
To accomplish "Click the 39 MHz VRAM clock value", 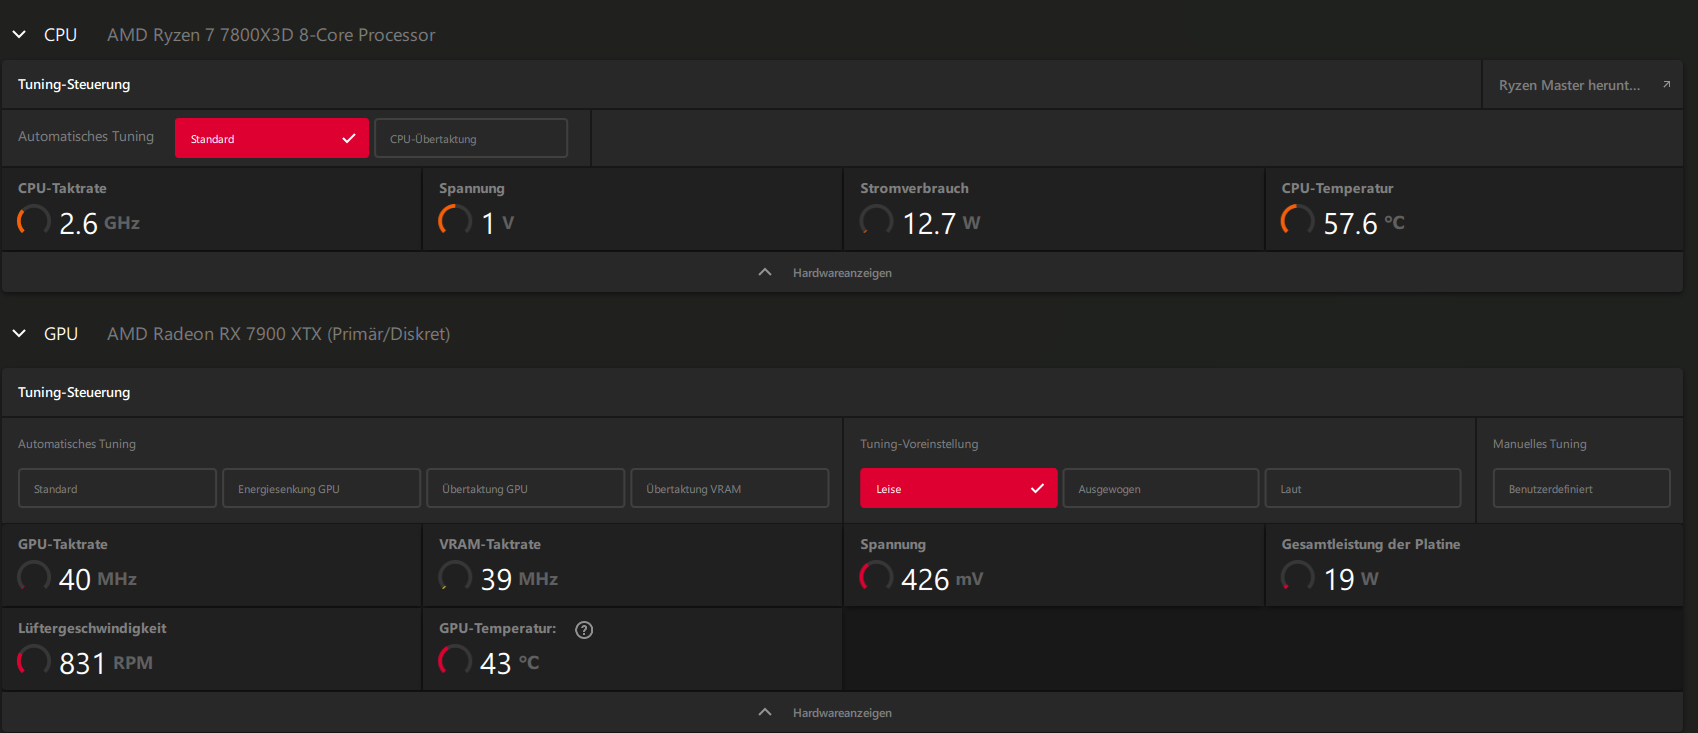I will tap(519, 579).
